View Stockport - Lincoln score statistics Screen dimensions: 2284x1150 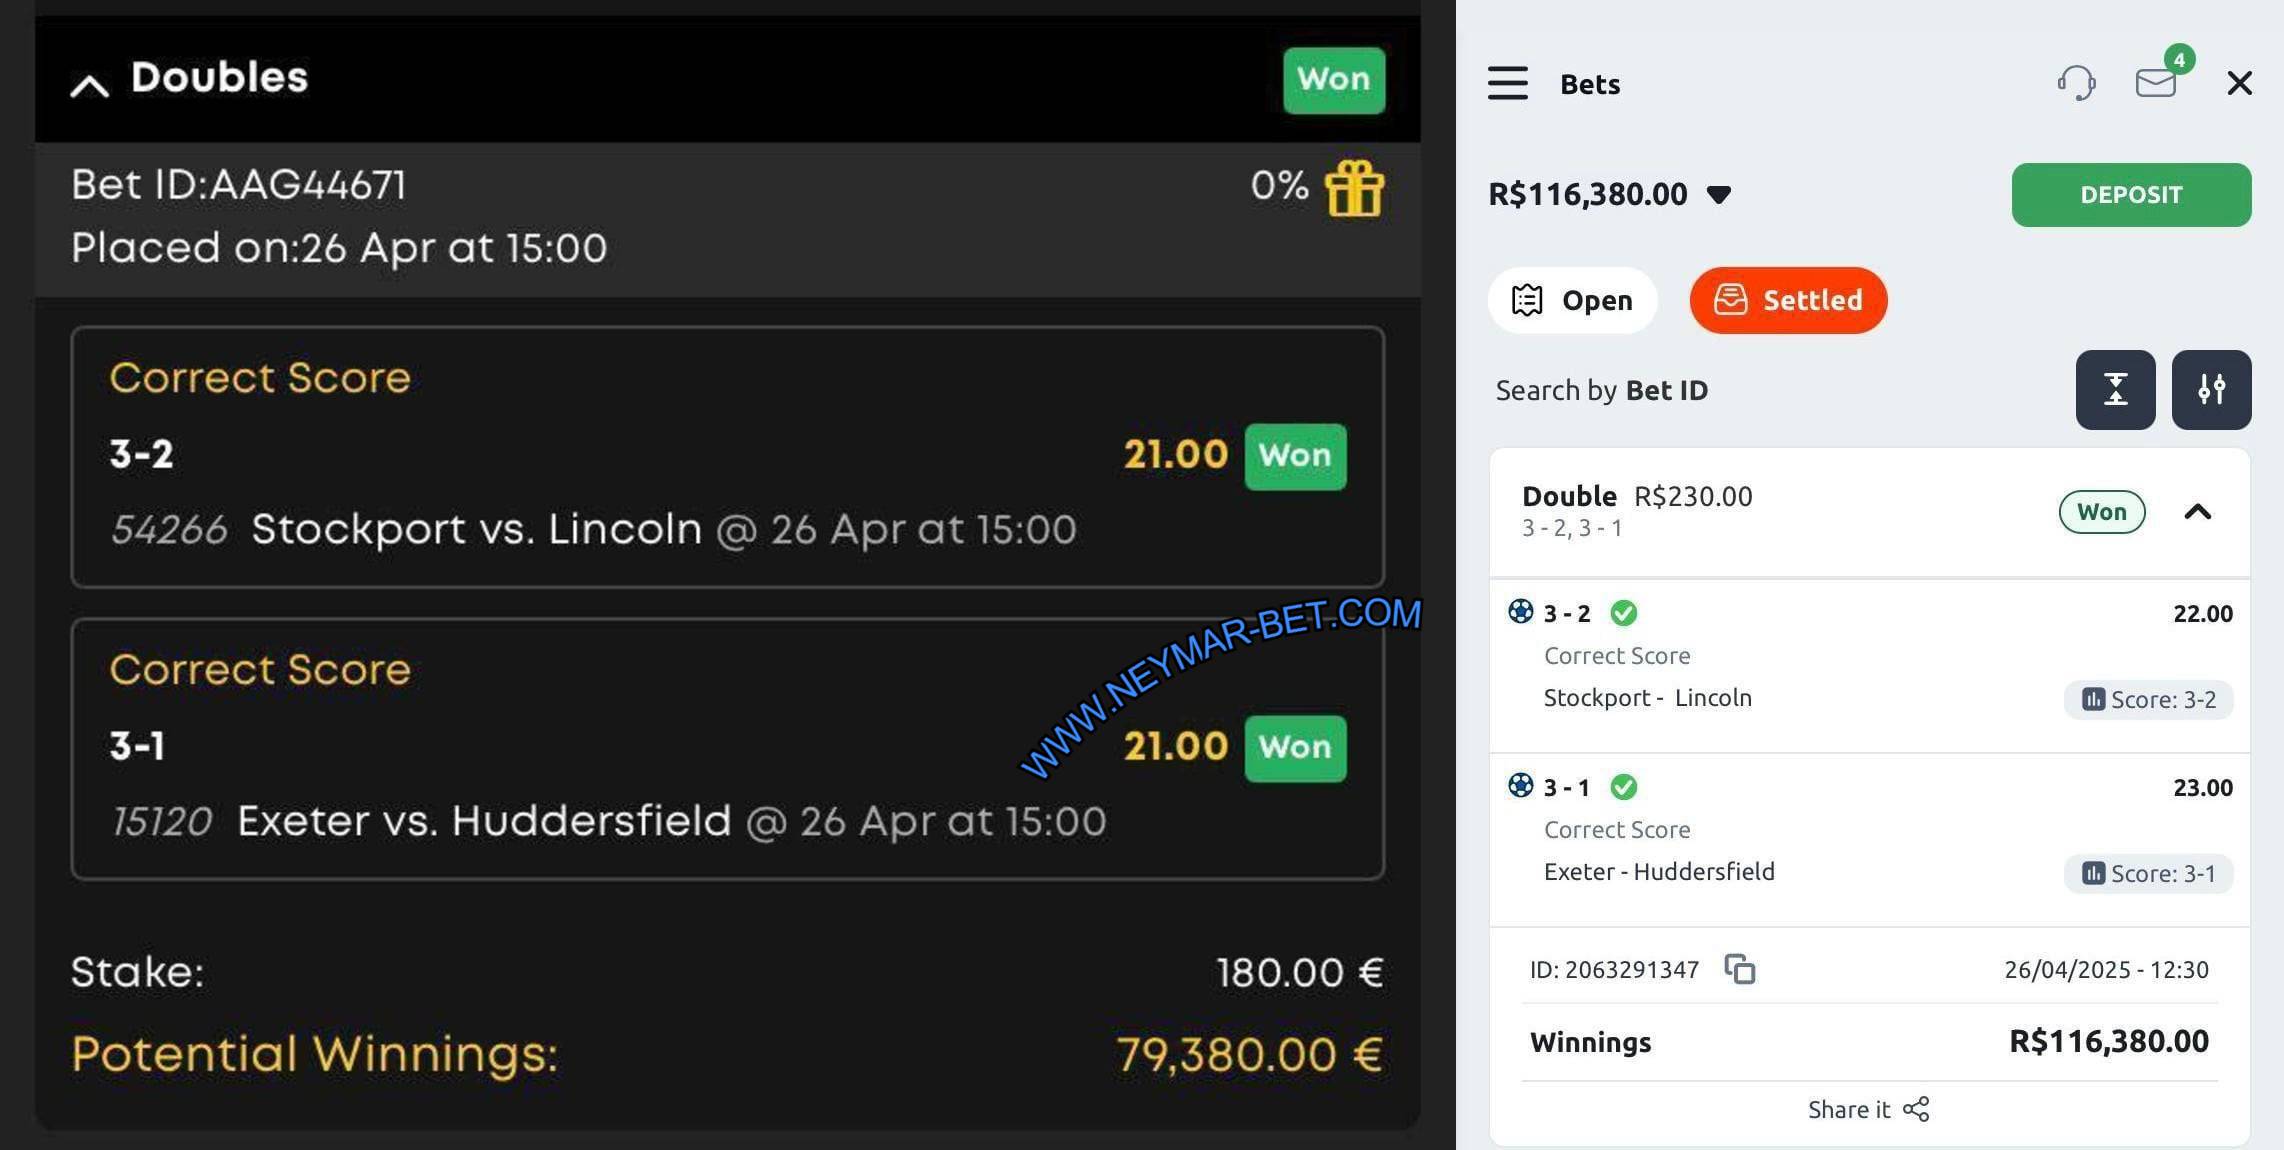point(2148,699)
